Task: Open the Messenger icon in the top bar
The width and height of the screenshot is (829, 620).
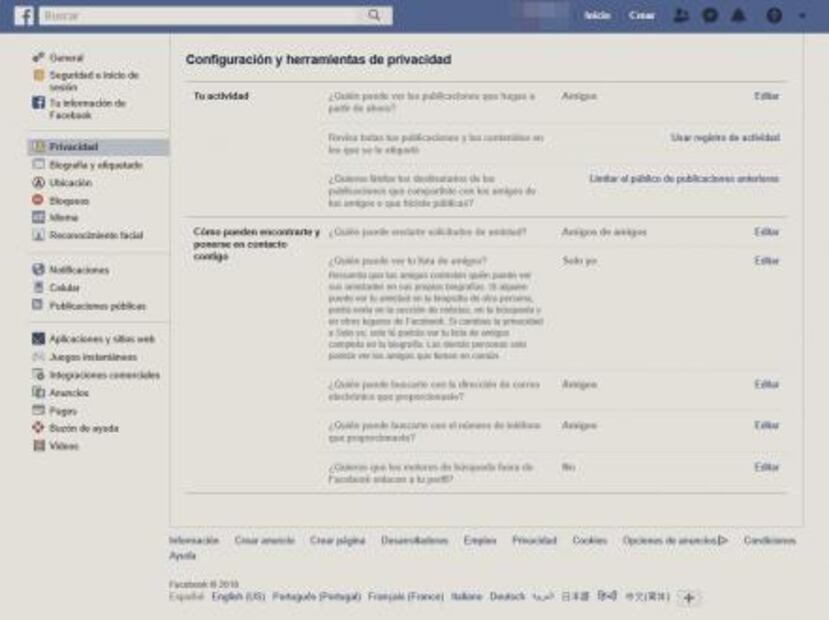Action: click(711, 14)
